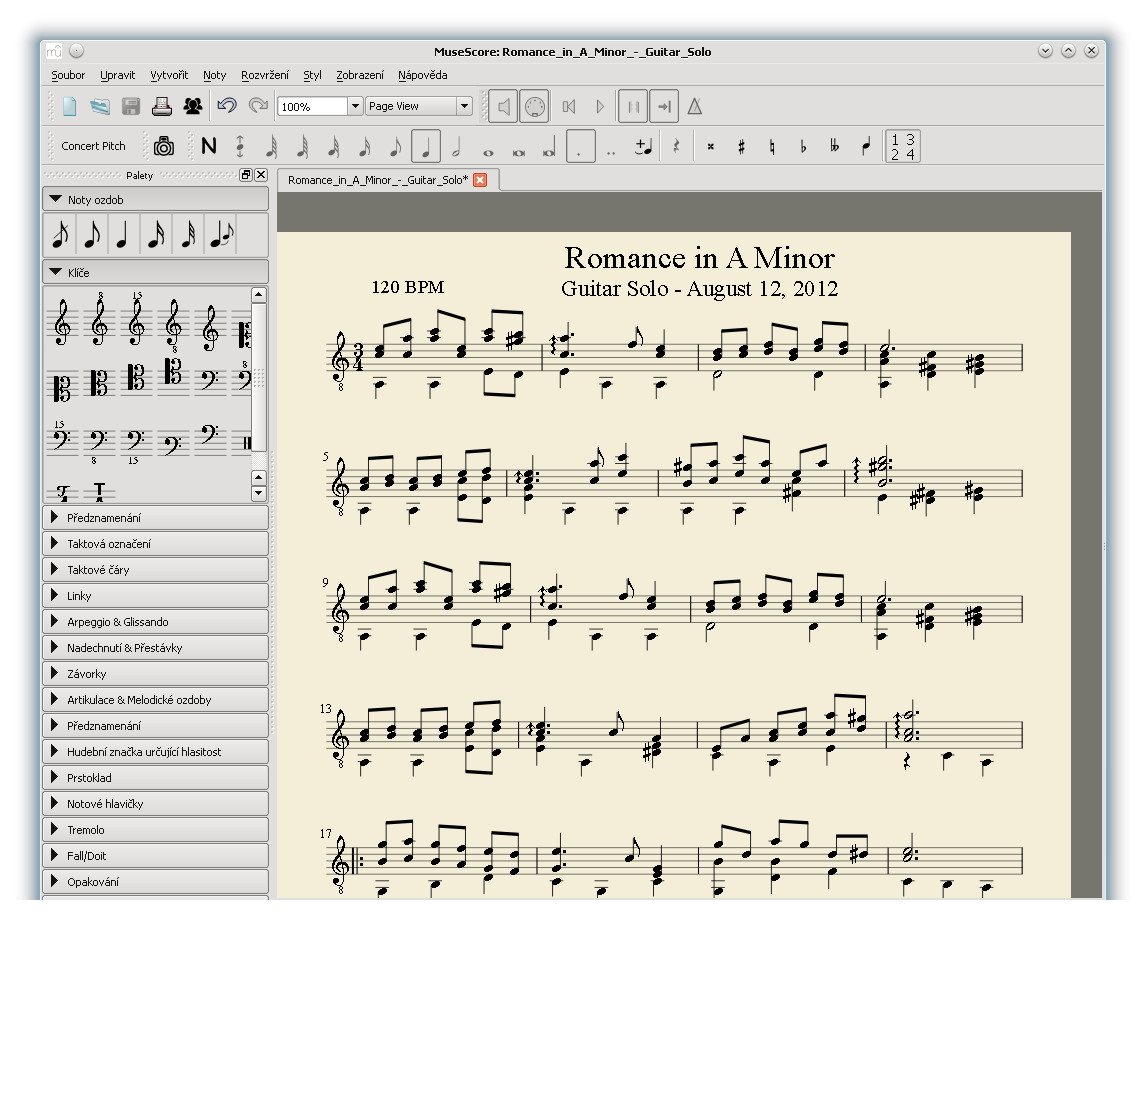Redo the undone edit

(x=258, y=106)
